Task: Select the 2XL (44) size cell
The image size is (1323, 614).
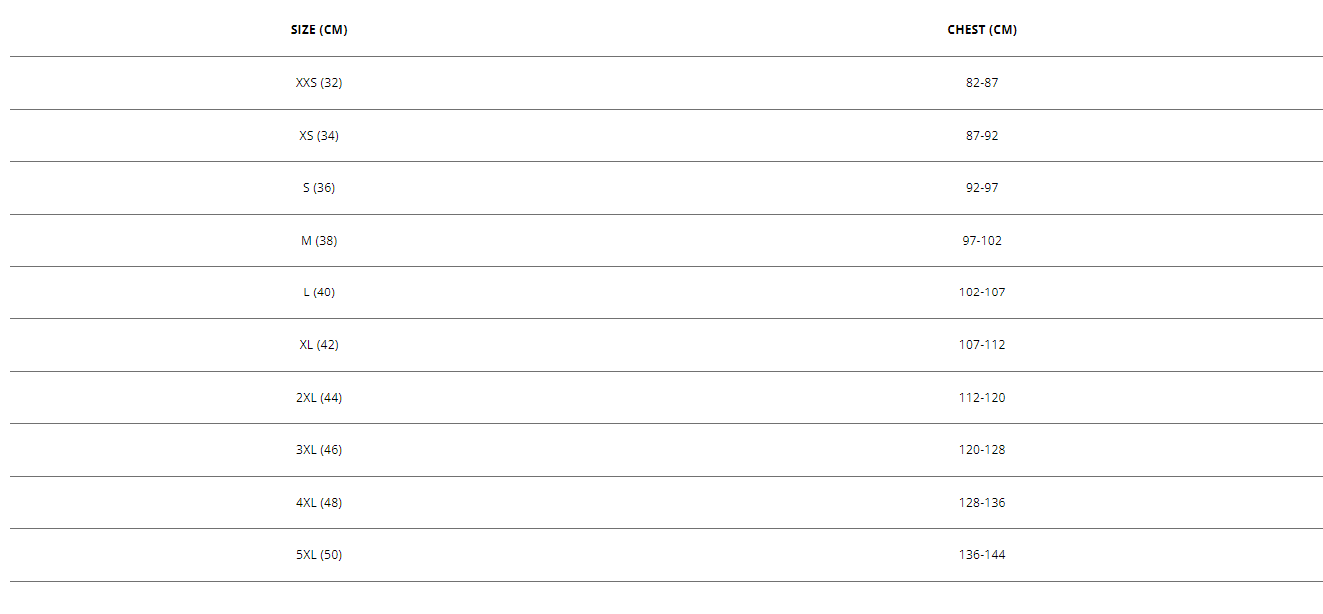Action: [x=319, y=397]
